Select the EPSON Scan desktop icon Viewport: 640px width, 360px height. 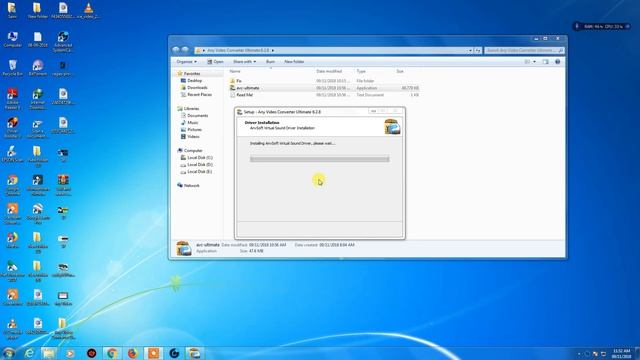click(x=13, y=154)
